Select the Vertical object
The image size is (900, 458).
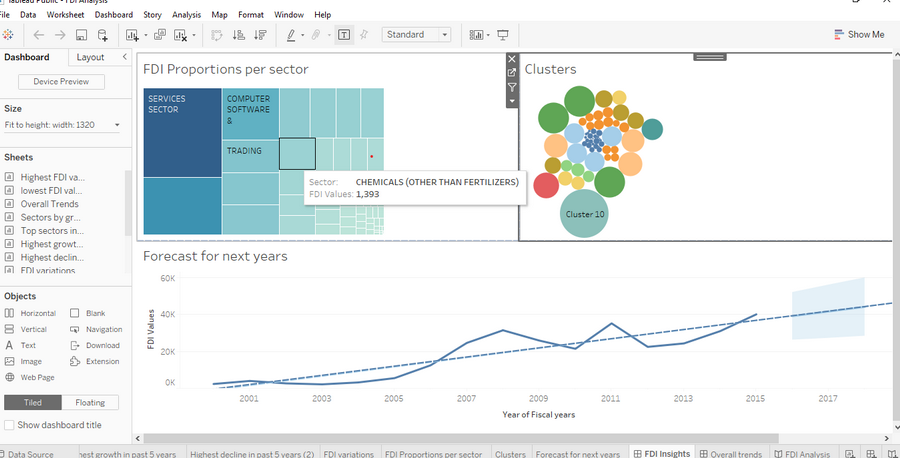click(x=26, y=329)
